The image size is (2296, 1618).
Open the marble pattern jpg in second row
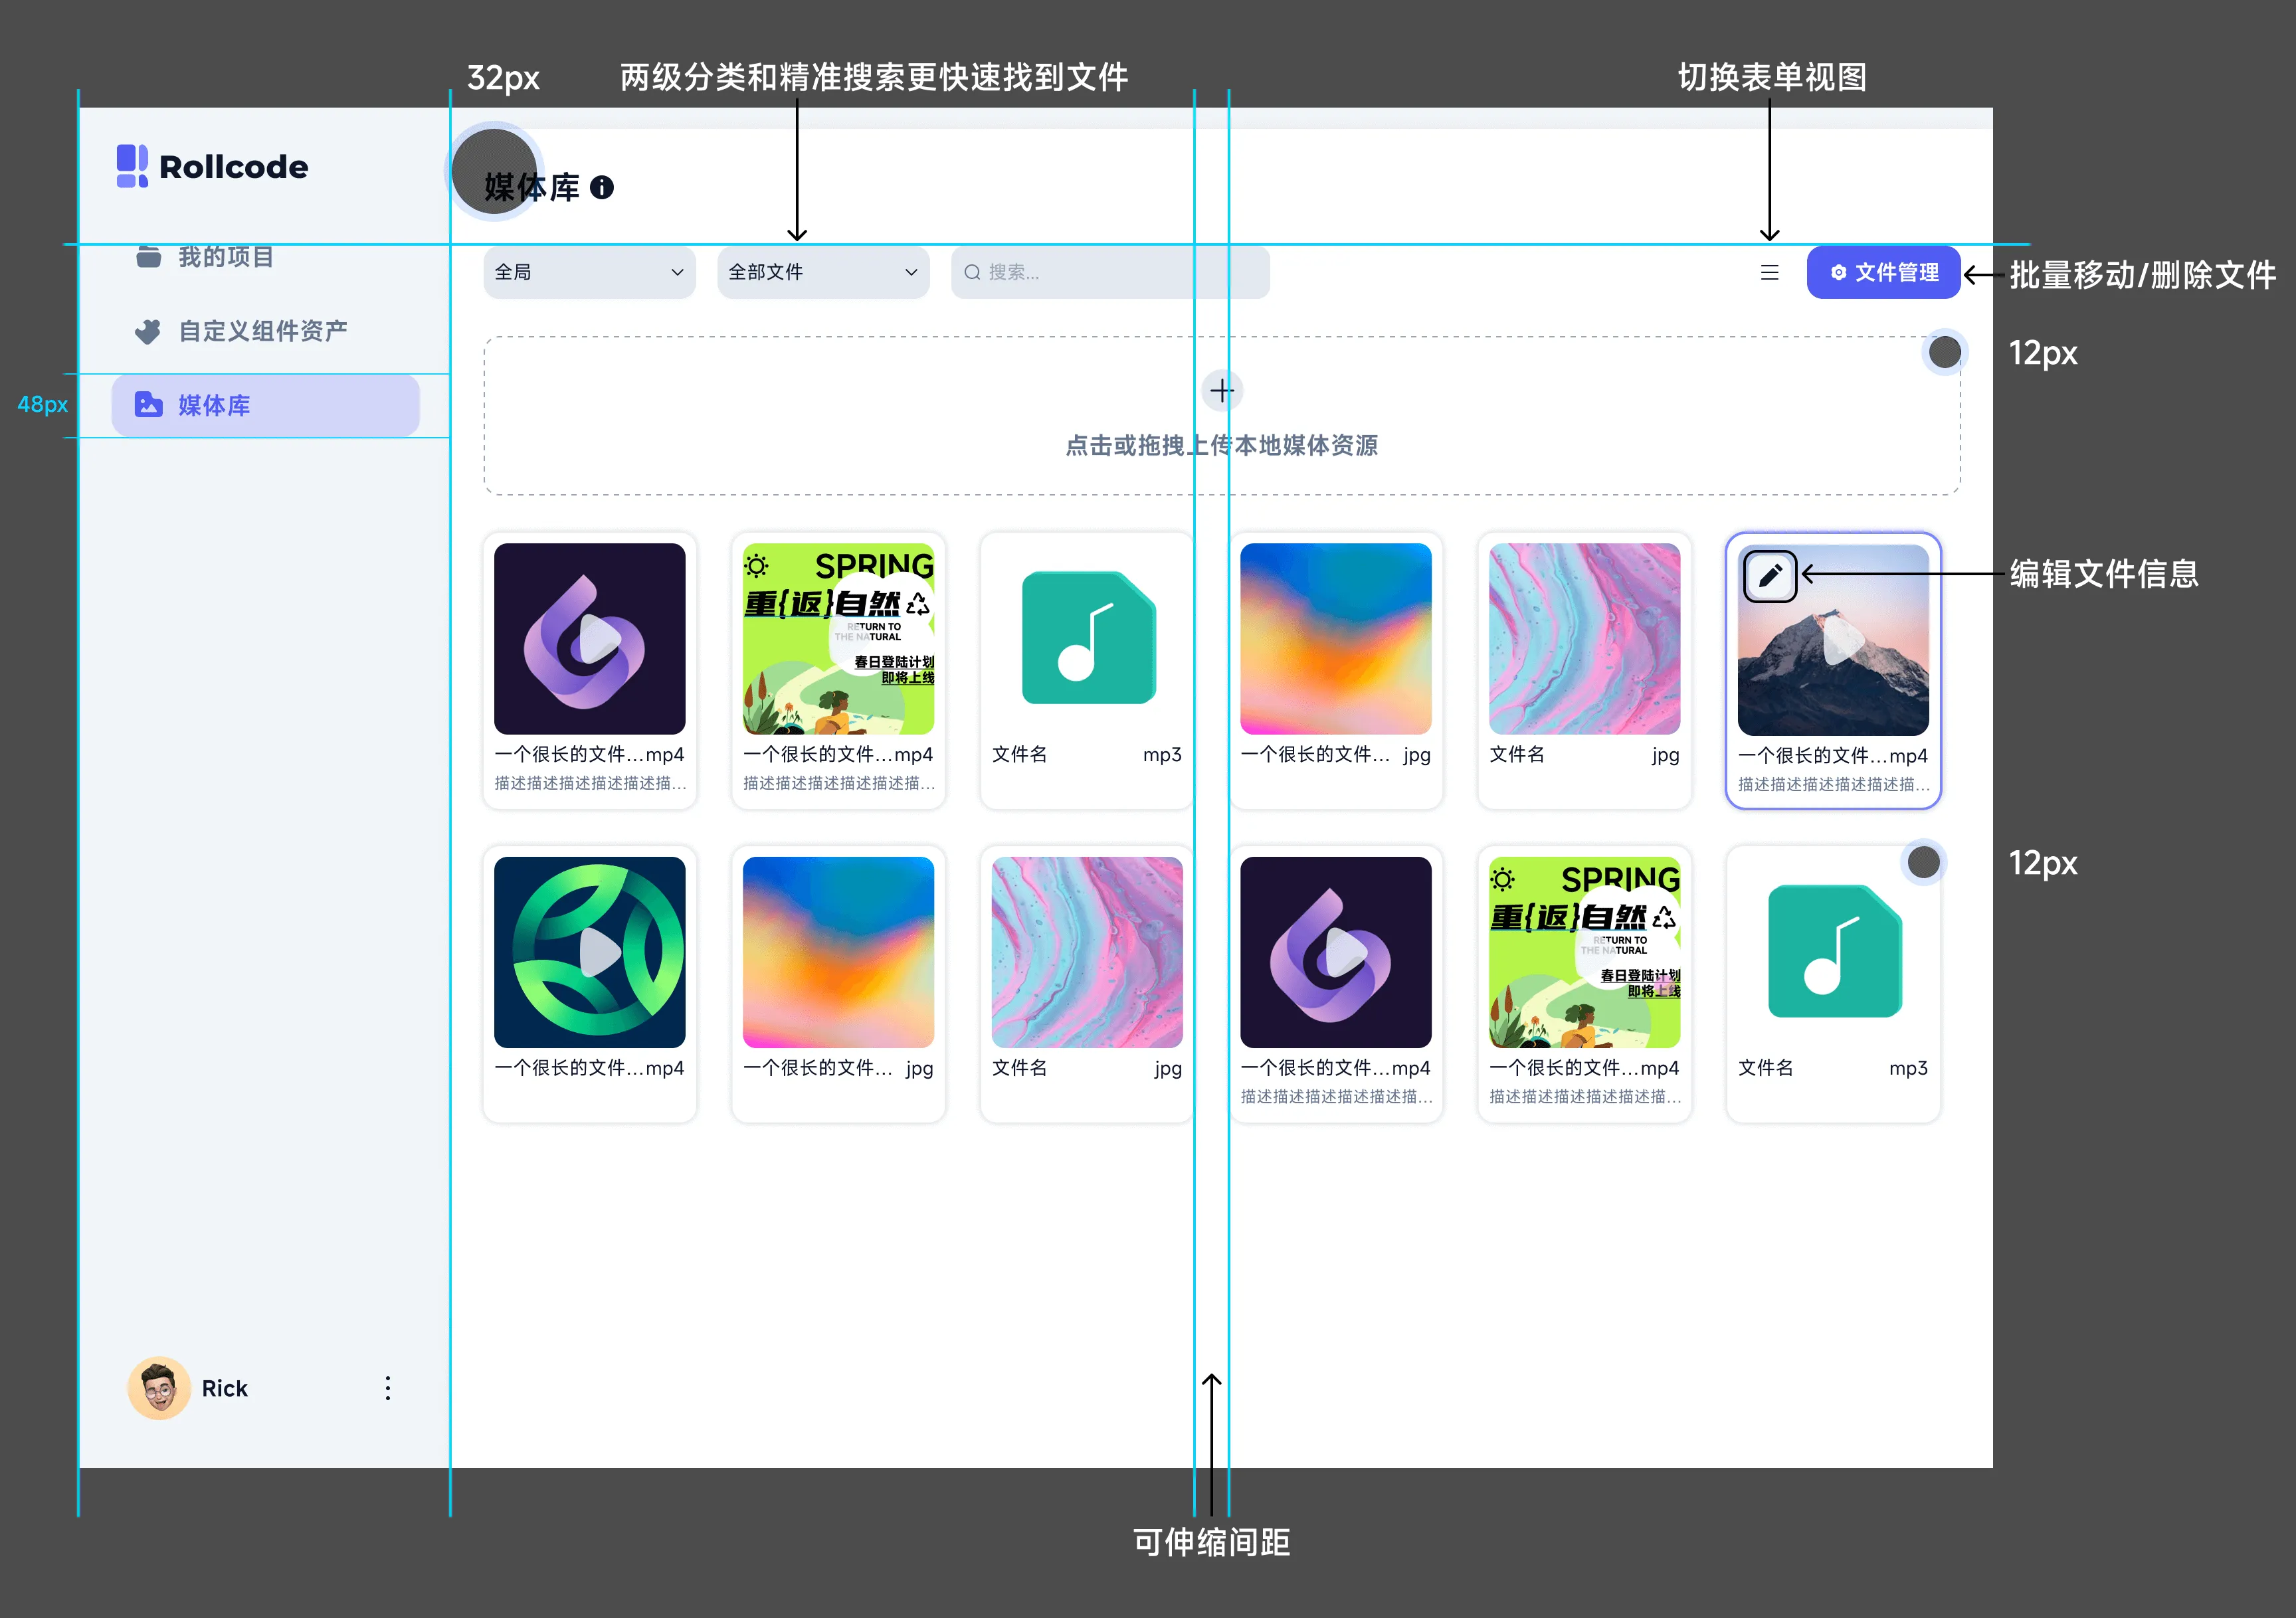pos(1087,951)
